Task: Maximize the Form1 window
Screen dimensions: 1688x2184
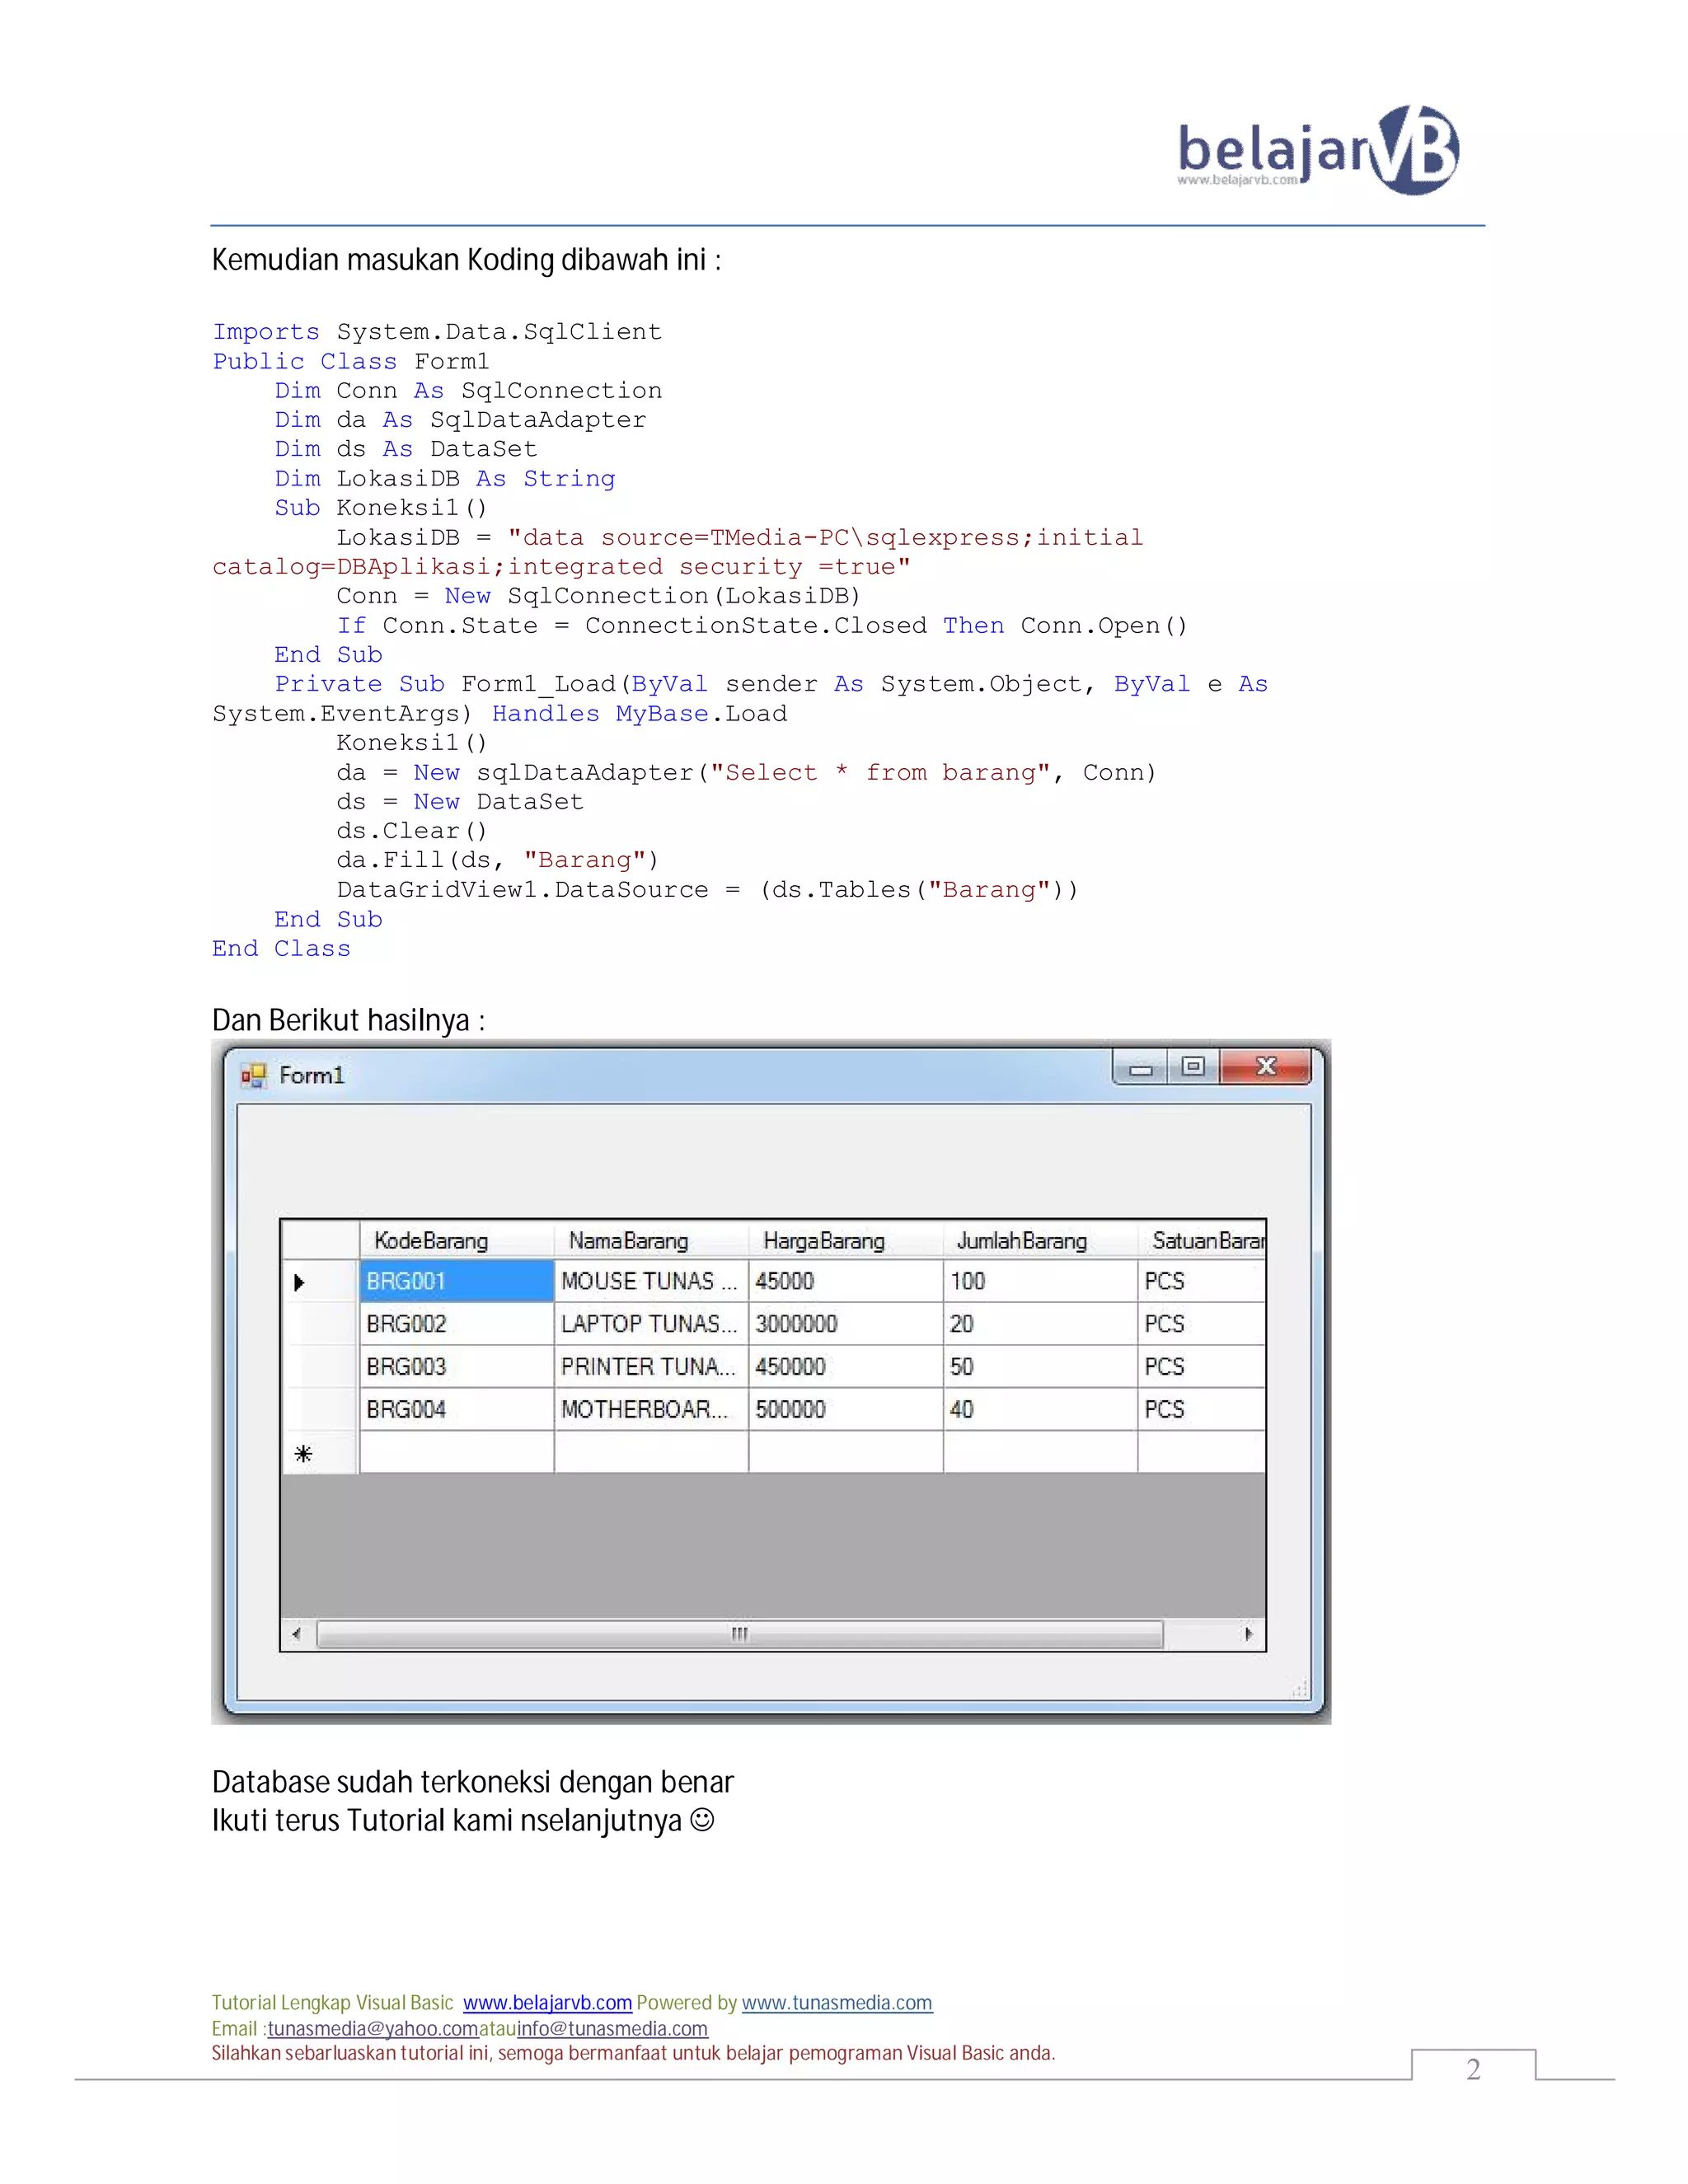Action: 1192,1067
